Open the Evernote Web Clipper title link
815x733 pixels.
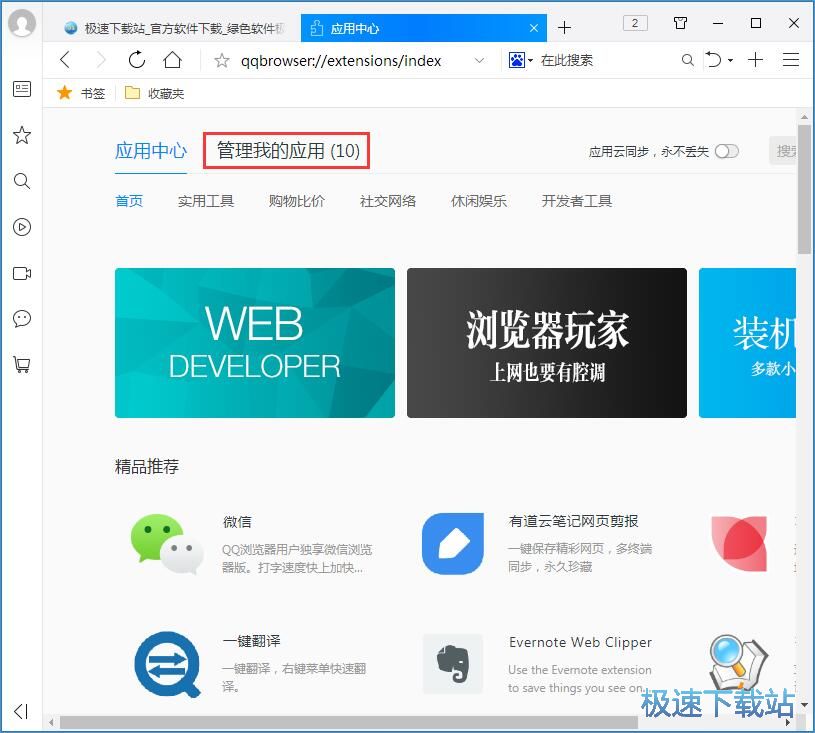click(x=580, y=642)
